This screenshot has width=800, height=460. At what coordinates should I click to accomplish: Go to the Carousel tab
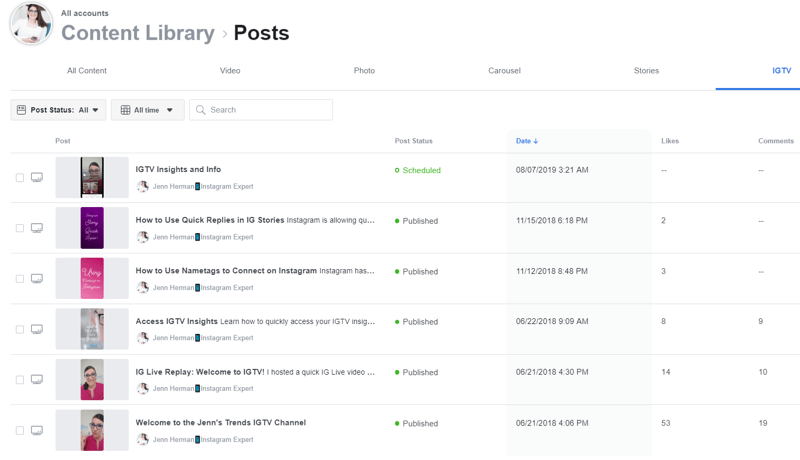point(505,70)
